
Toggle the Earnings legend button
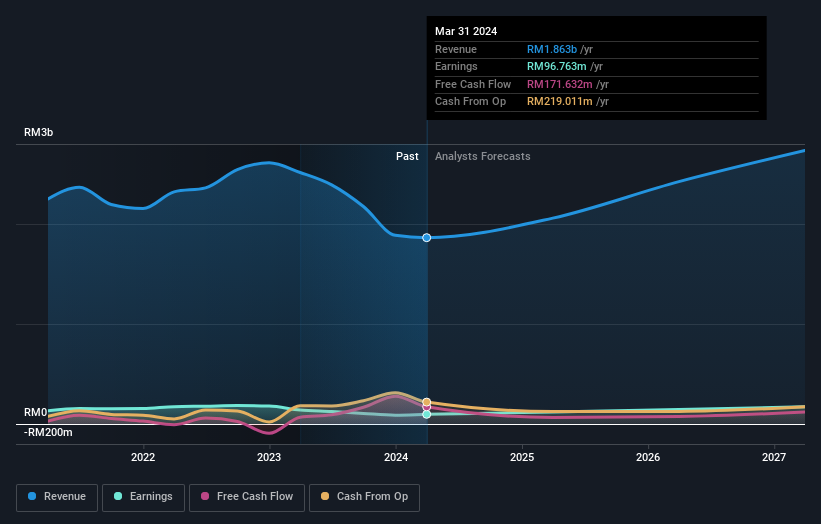(143, 497)
